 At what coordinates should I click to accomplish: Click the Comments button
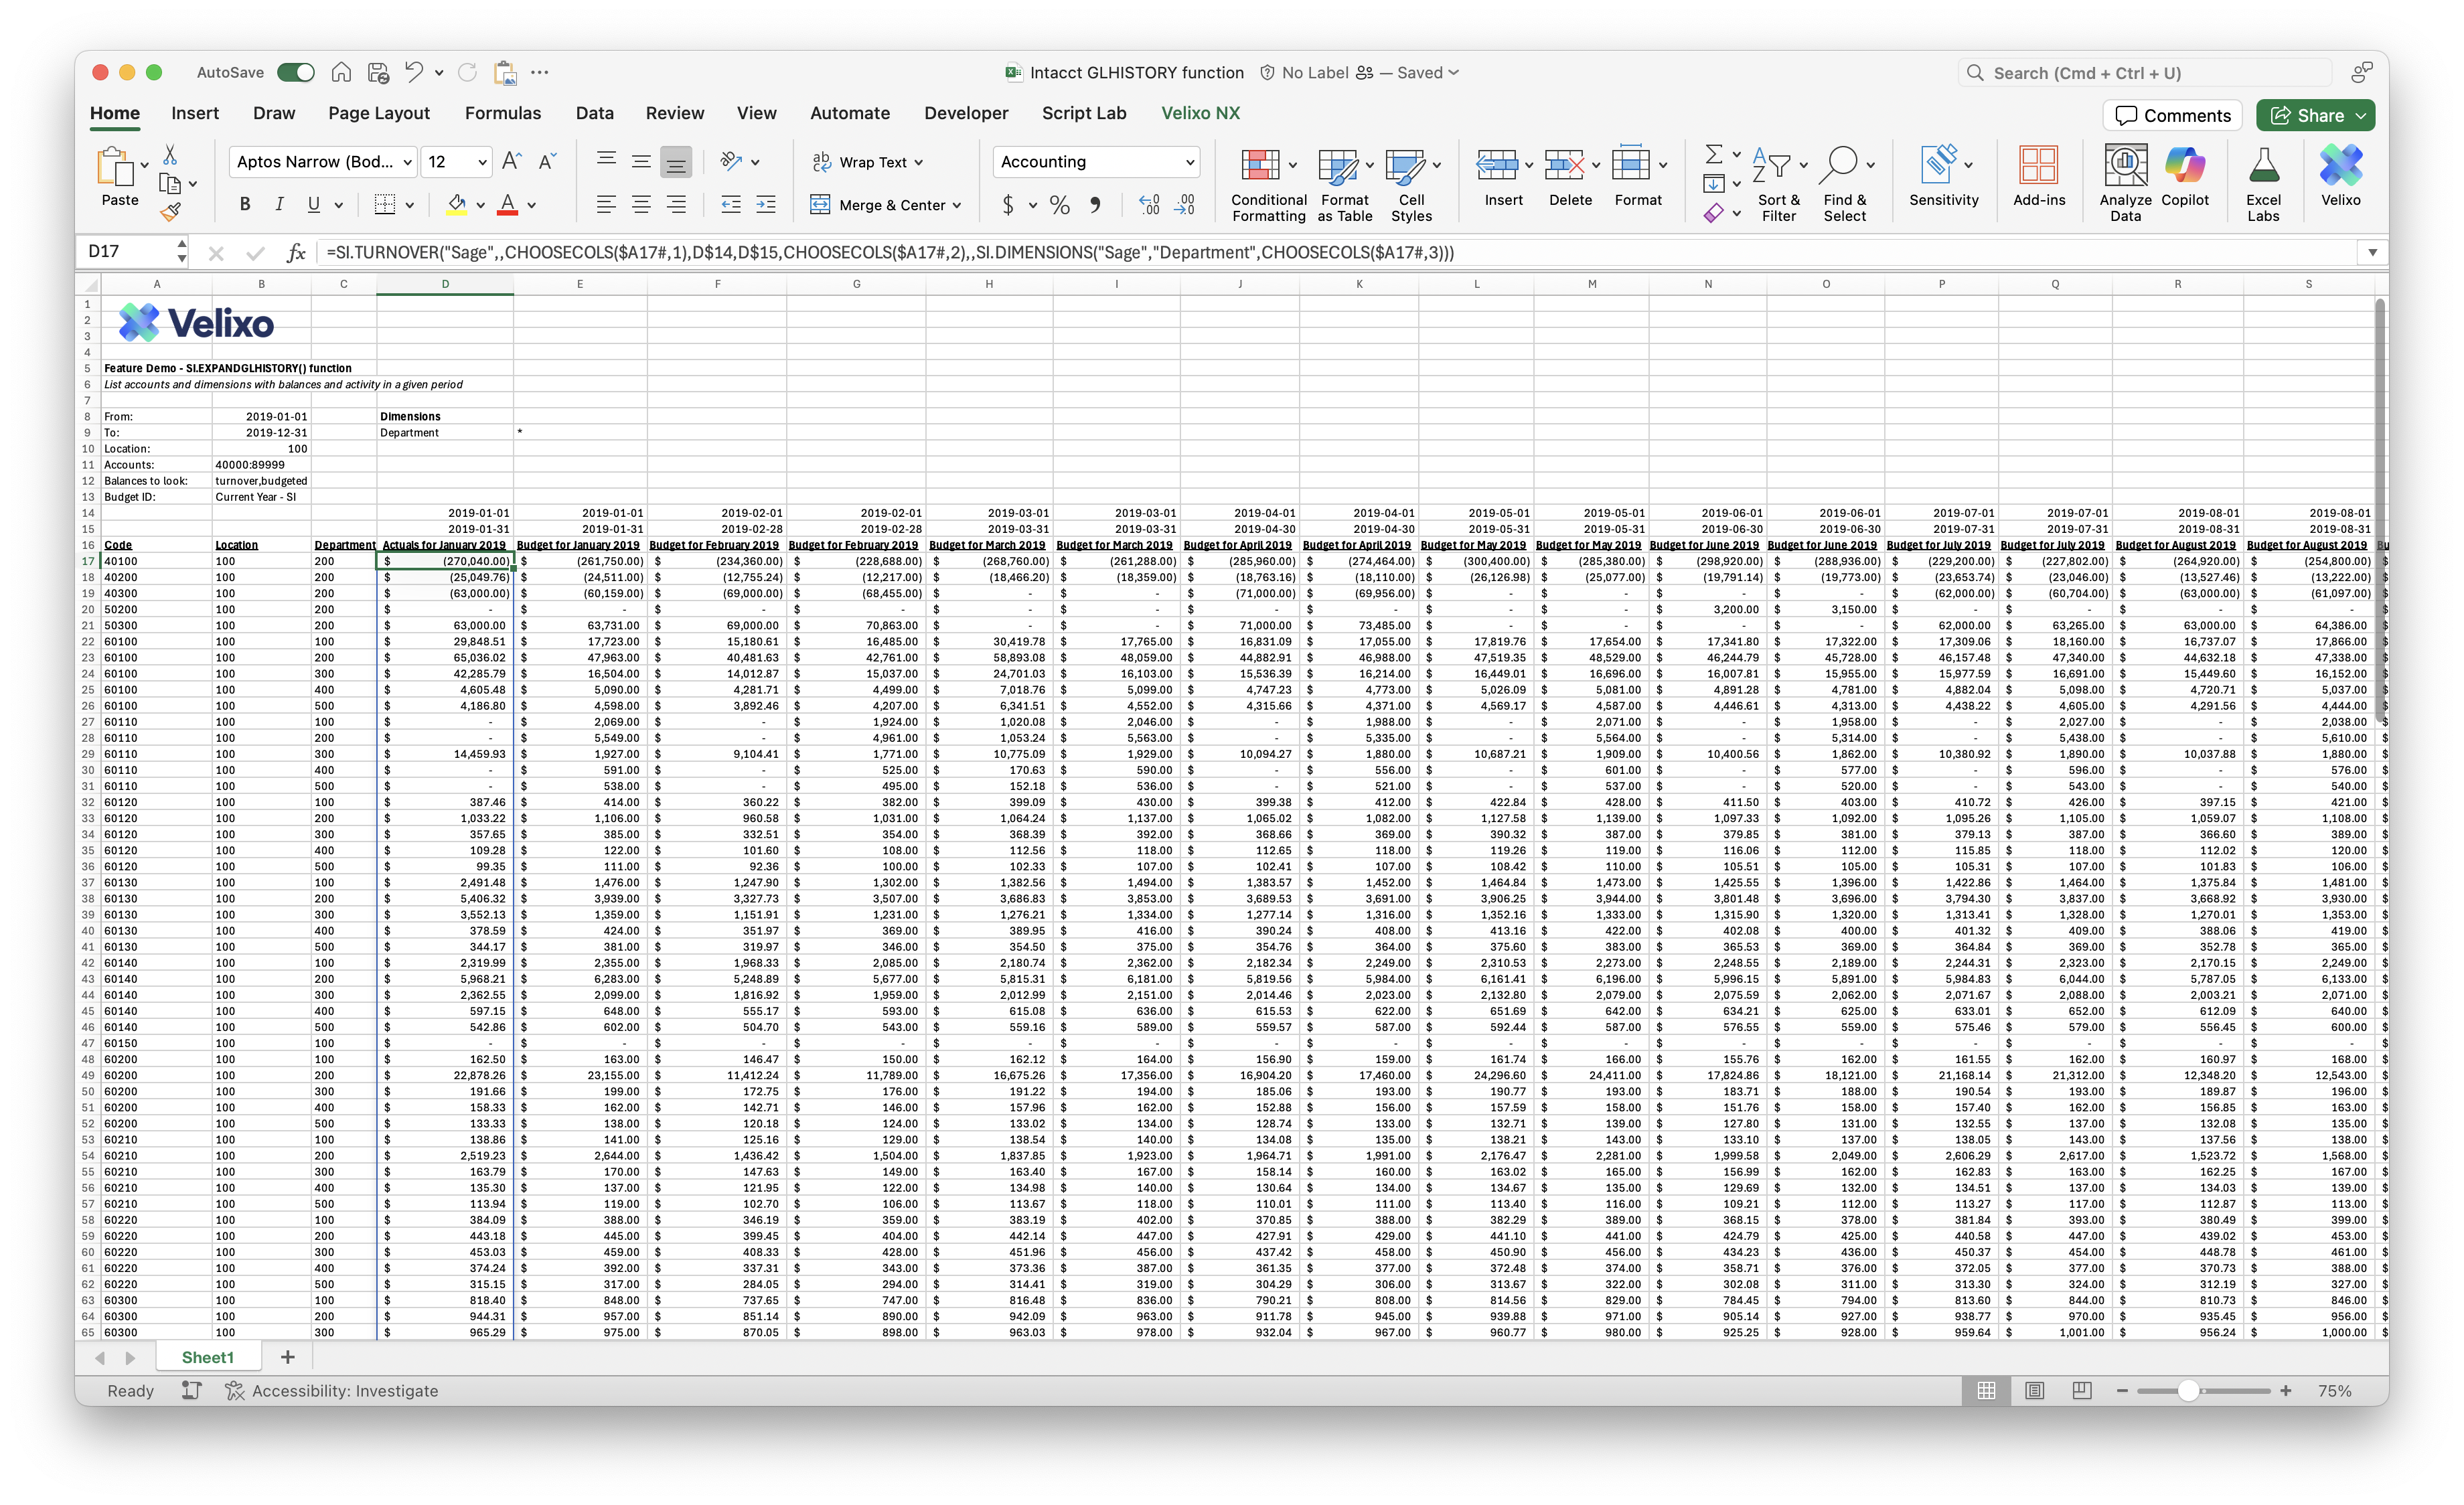click(2172, 115)
